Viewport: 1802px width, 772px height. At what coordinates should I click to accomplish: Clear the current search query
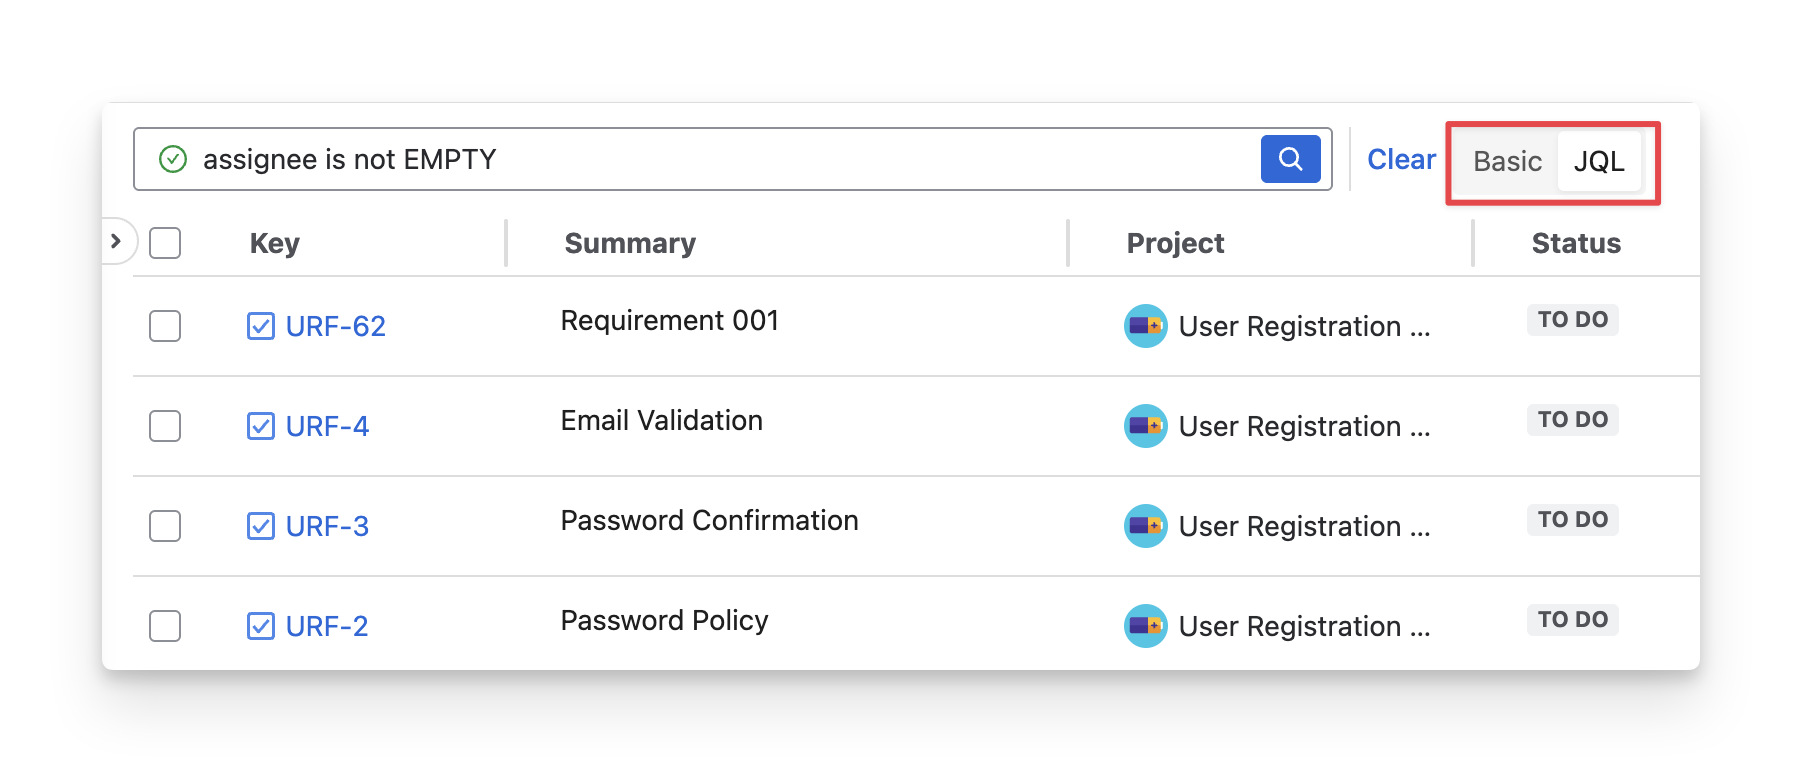point(1400,159)
